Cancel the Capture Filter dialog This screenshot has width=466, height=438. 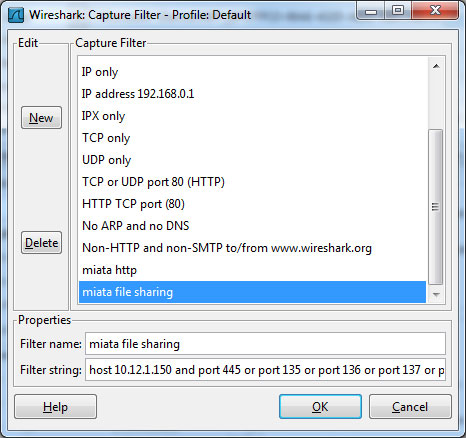pyautogui.click(x=410, y=407)
